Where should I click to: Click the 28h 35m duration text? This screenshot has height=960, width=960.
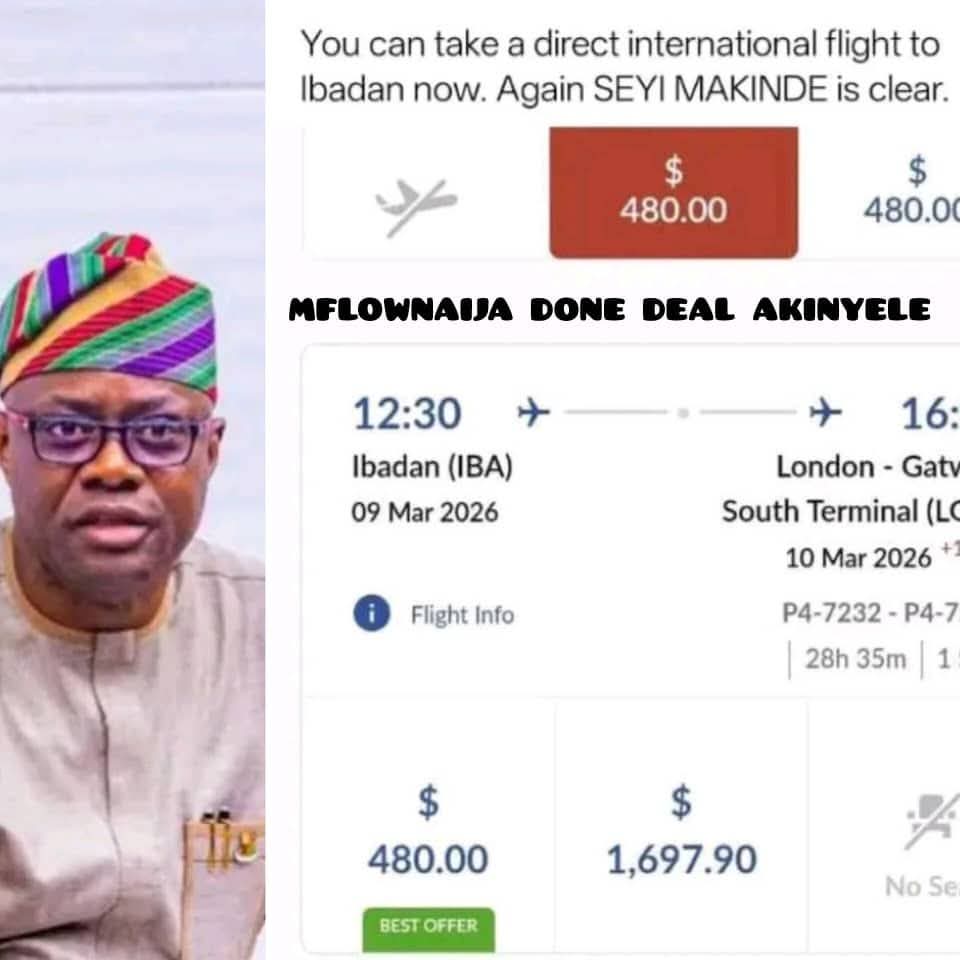pos(855,659)
